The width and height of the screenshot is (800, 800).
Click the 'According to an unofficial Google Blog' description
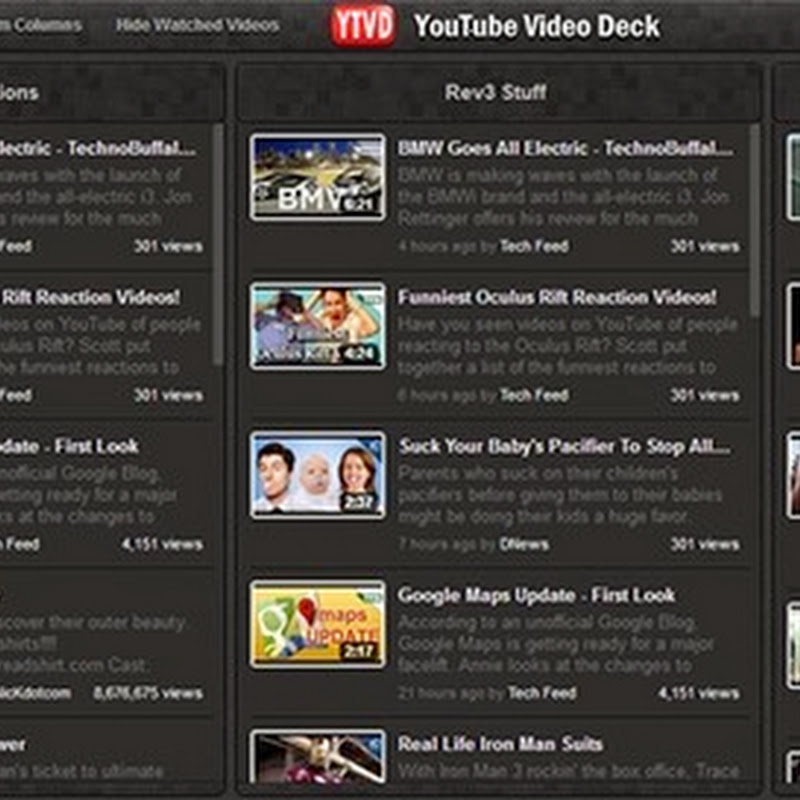point(555,644)
